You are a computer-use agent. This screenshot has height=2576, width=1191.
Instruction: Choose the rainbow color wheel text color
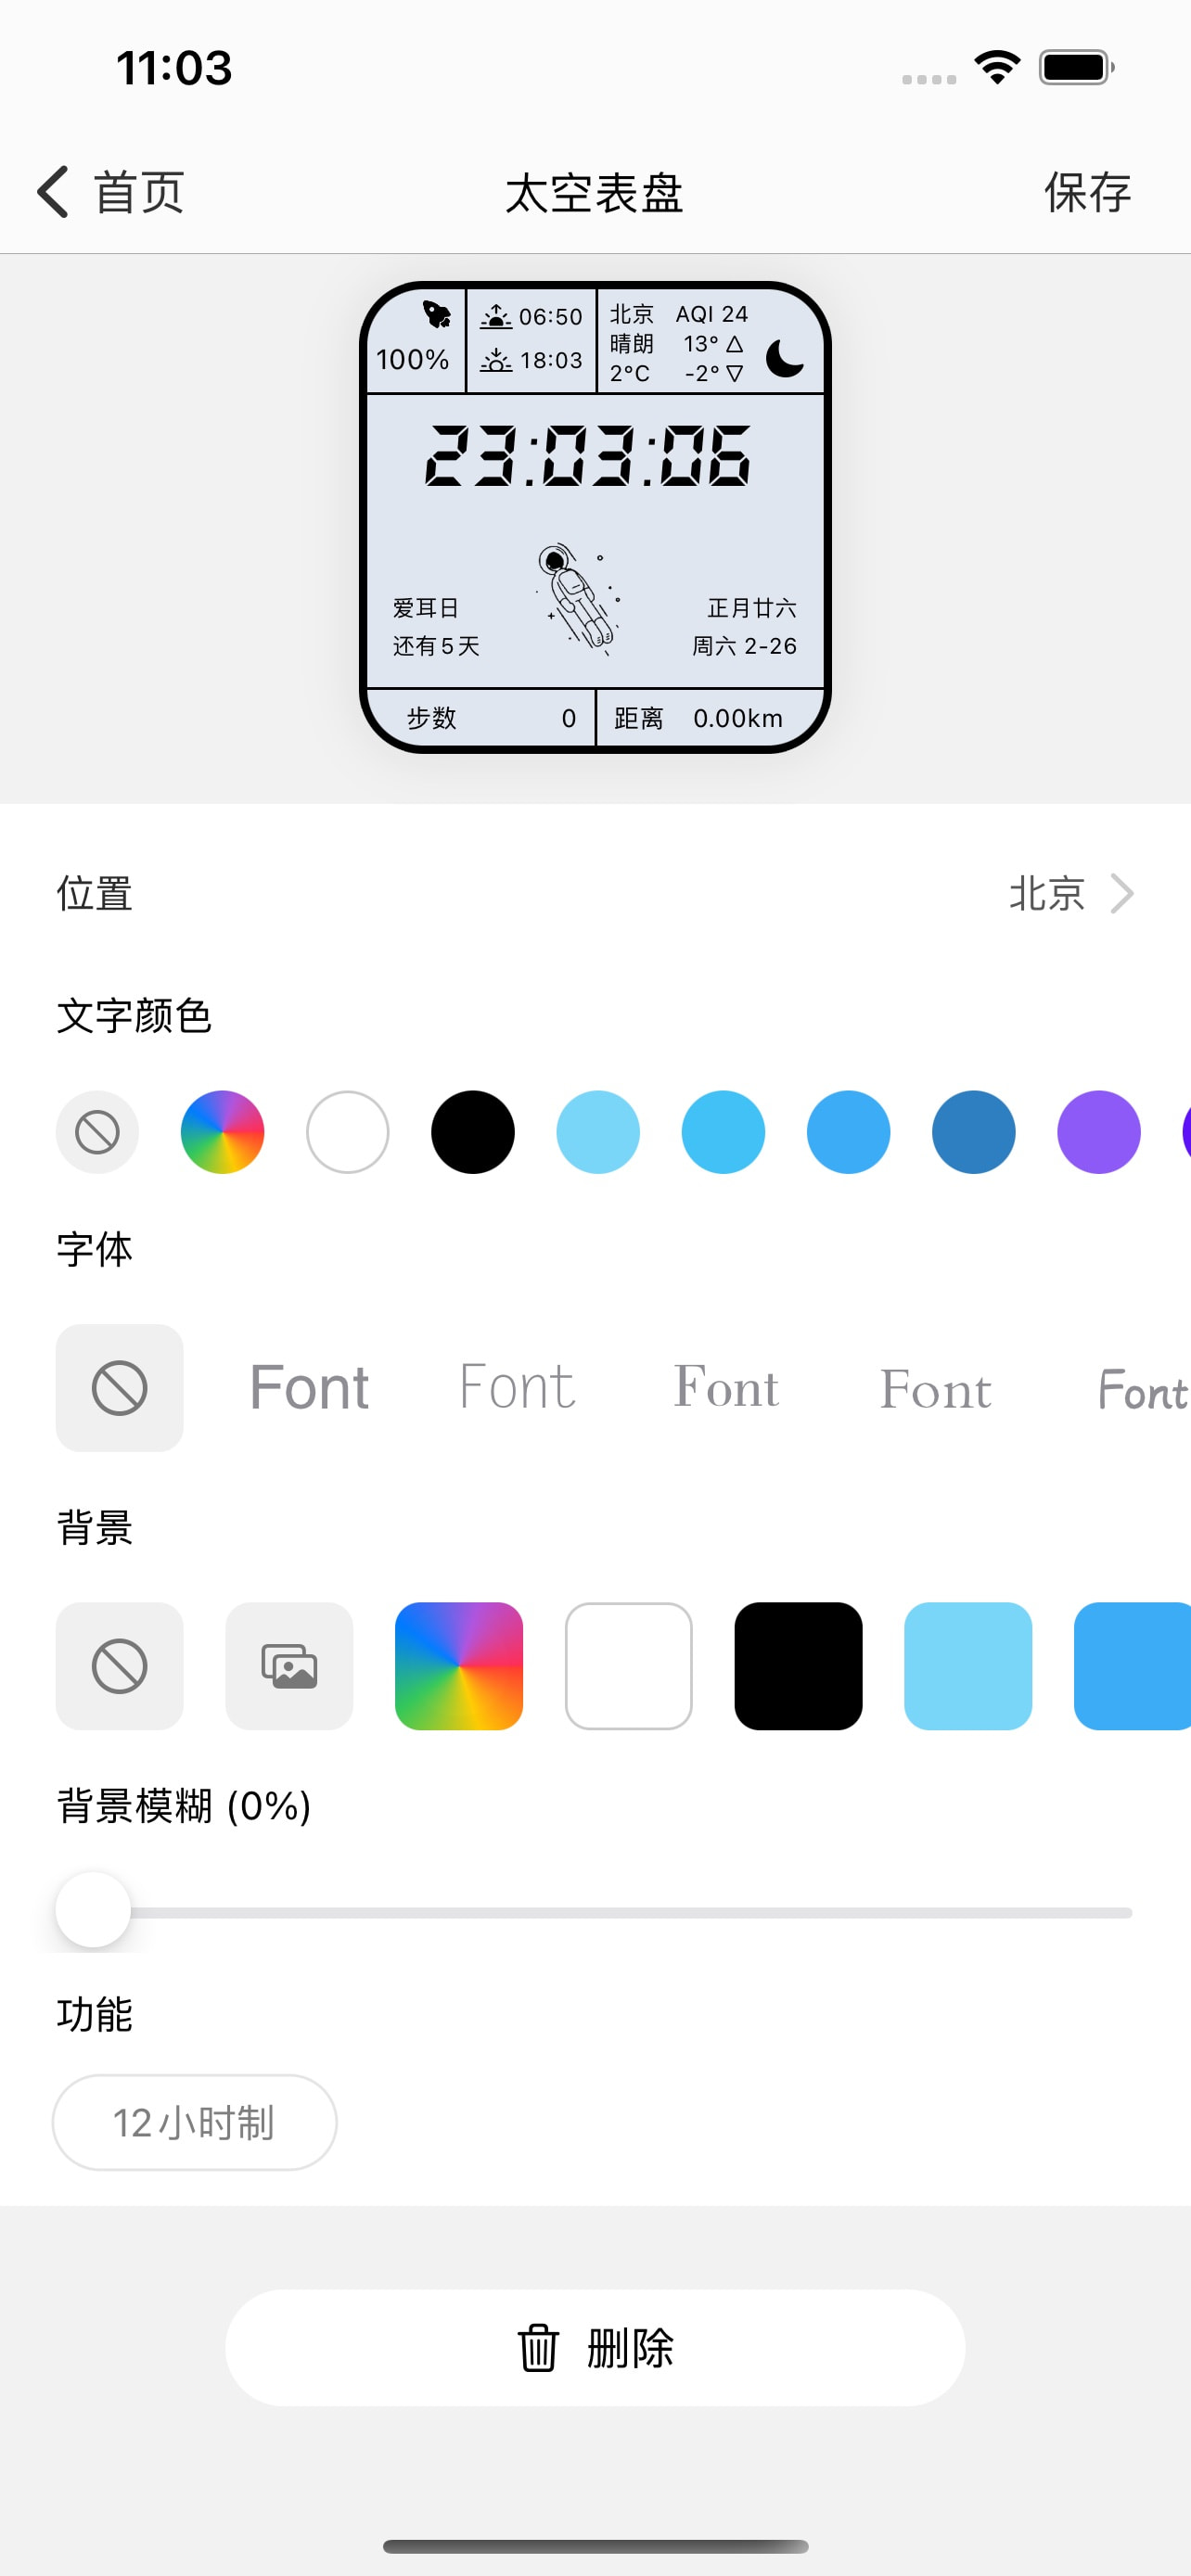pyautogui.click(x=222, y=1132)
